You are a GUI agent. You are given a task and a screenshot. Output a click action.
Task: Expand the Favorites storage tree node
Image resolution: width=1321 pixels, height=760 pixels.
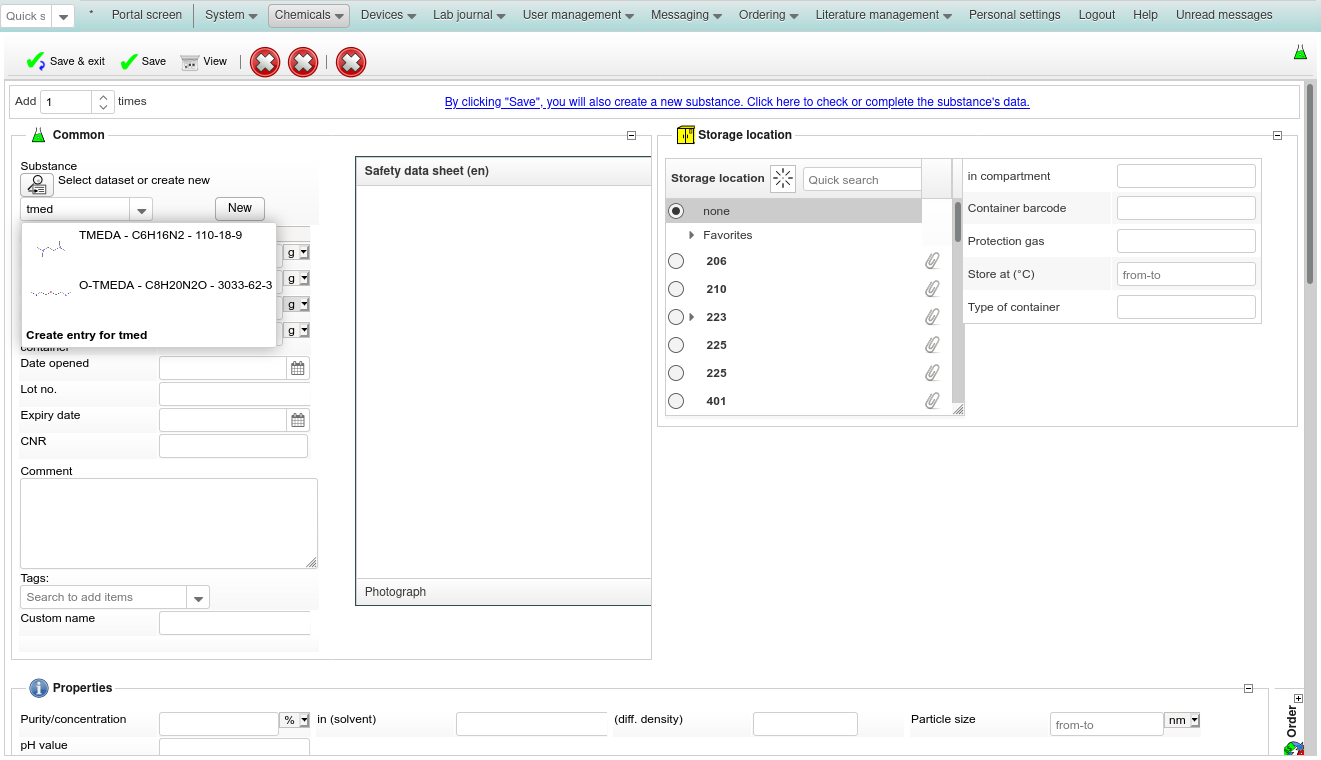point(691,235)
